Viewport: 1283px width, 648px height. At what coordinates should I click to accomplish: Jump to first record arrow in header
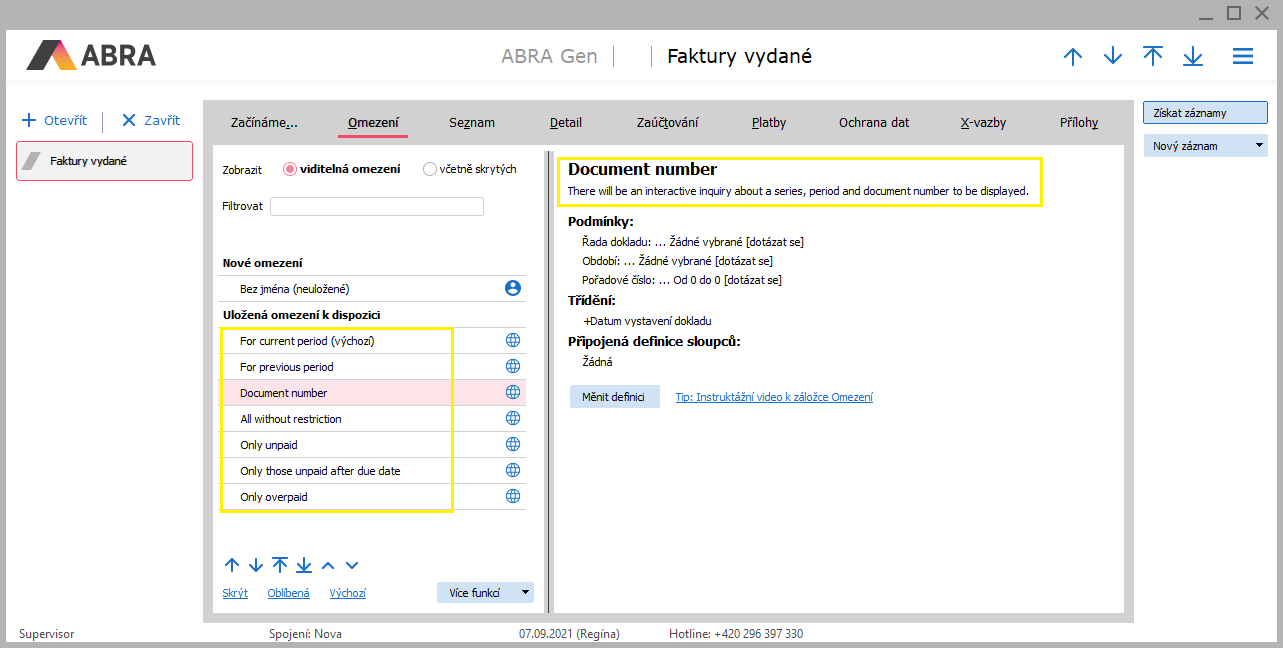[x=1153, y=56]
